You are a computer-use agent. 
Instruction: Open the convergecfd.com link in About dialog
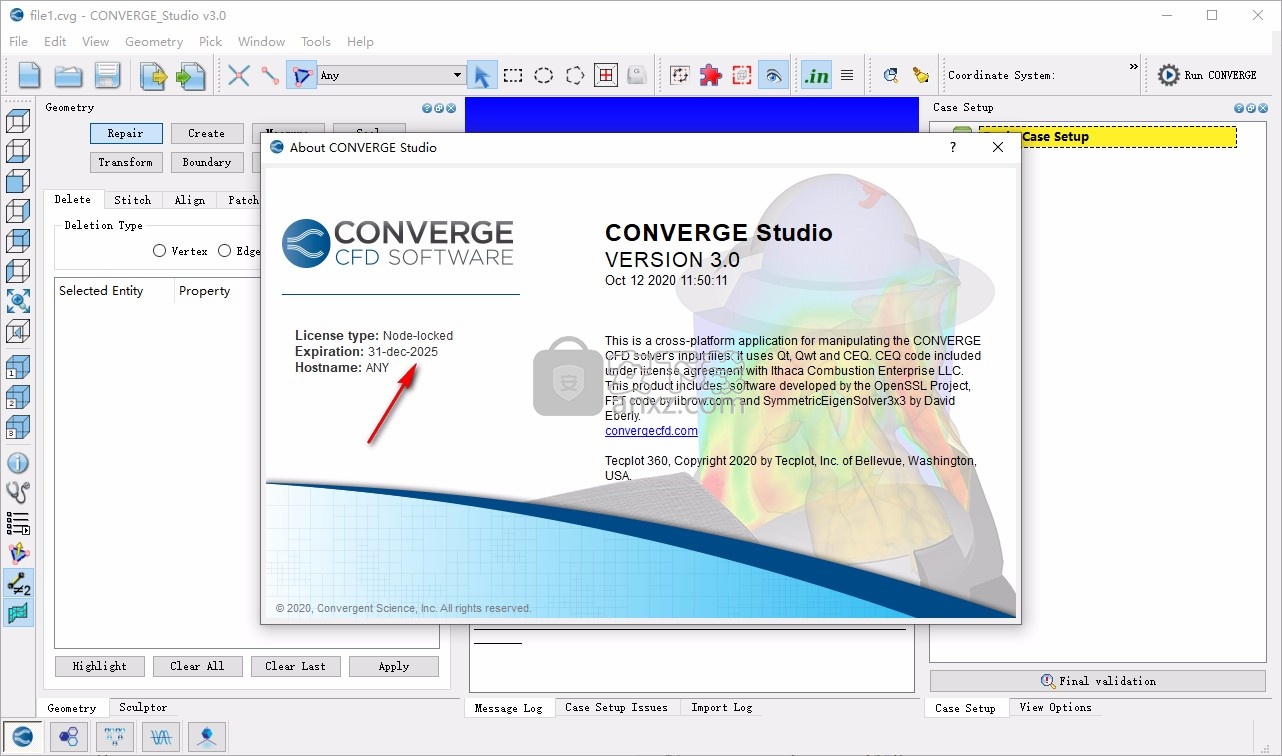click(x=651, y=431)
